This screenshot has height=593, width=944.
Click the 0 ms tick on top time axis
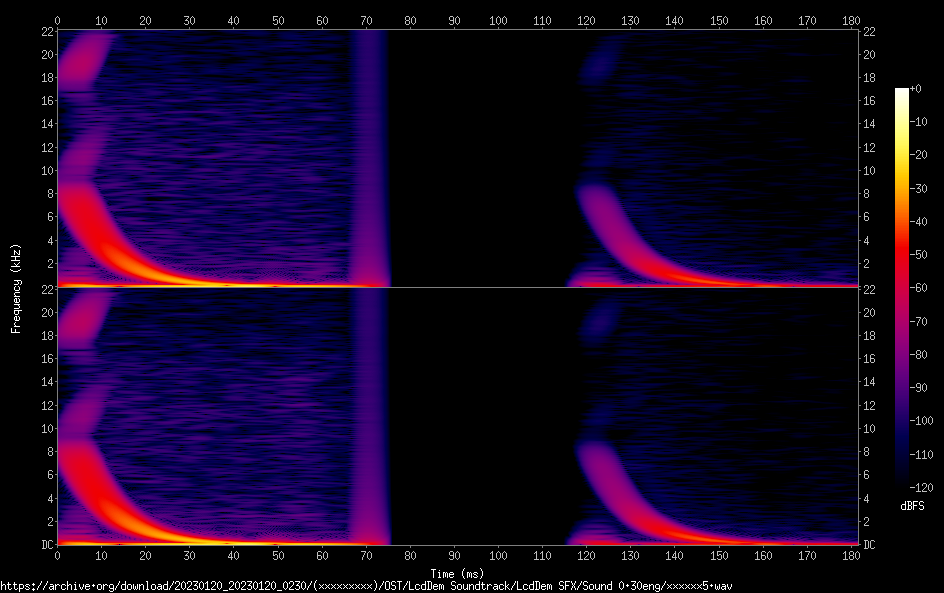pyautogui.click(x=57, y=19)
